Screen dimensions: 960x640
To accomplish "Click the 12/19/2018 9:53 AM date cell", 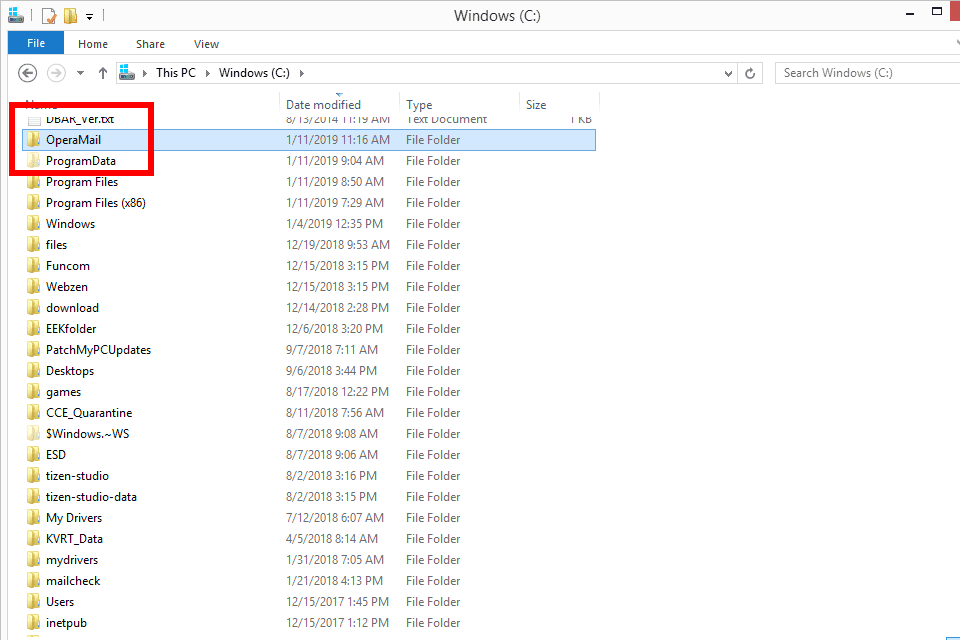I will click(338, 245).
